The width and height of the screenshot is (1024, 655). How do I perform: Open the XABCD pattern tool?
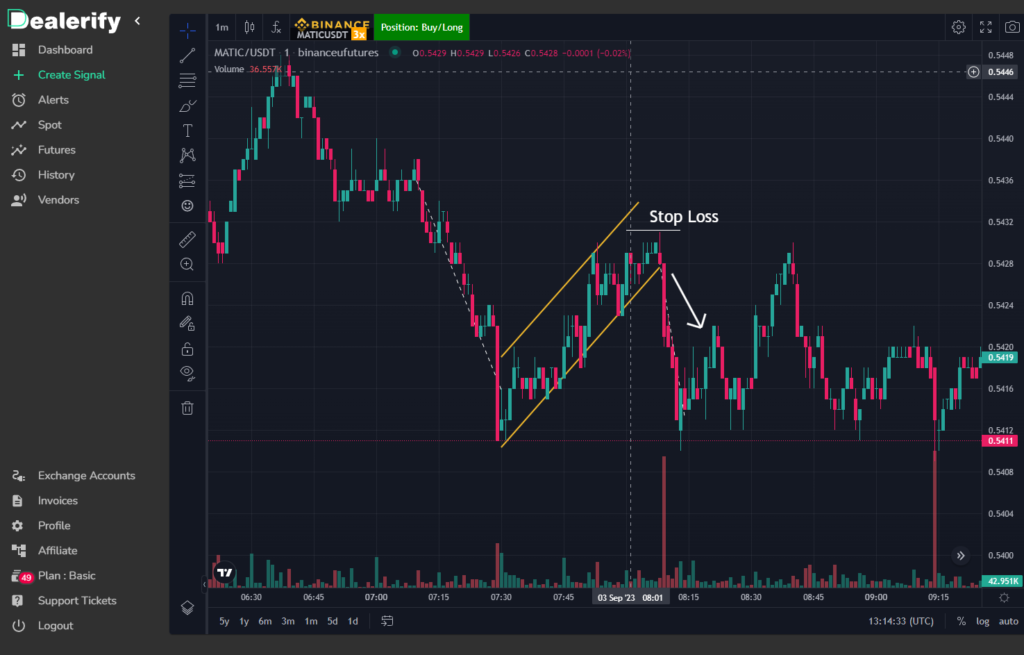pos(187,155)
